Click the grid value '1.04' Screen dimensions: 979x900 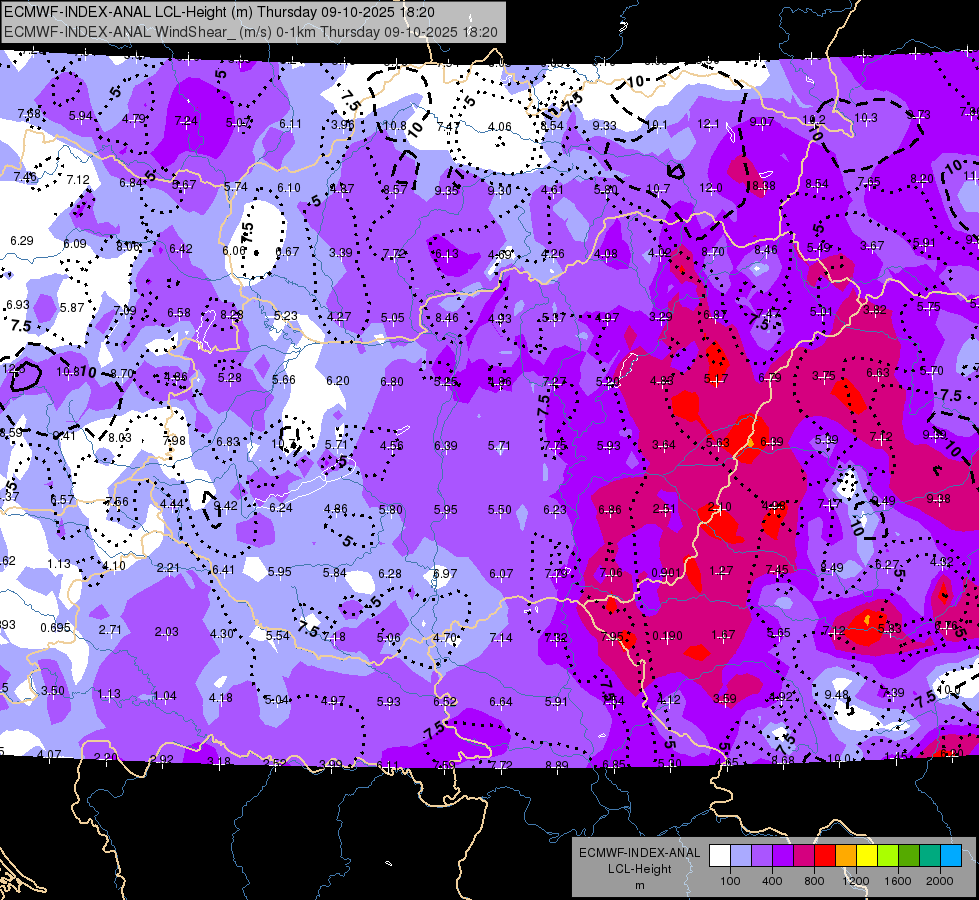click(x=165, y=695)
